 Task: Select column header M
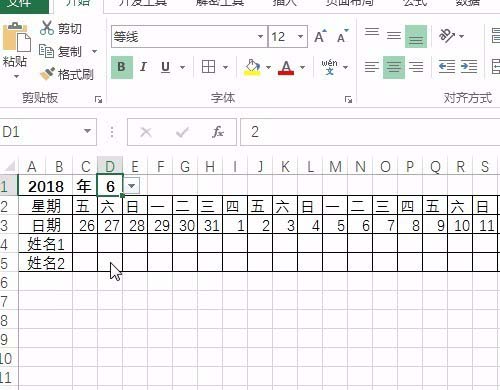(335, 166)
